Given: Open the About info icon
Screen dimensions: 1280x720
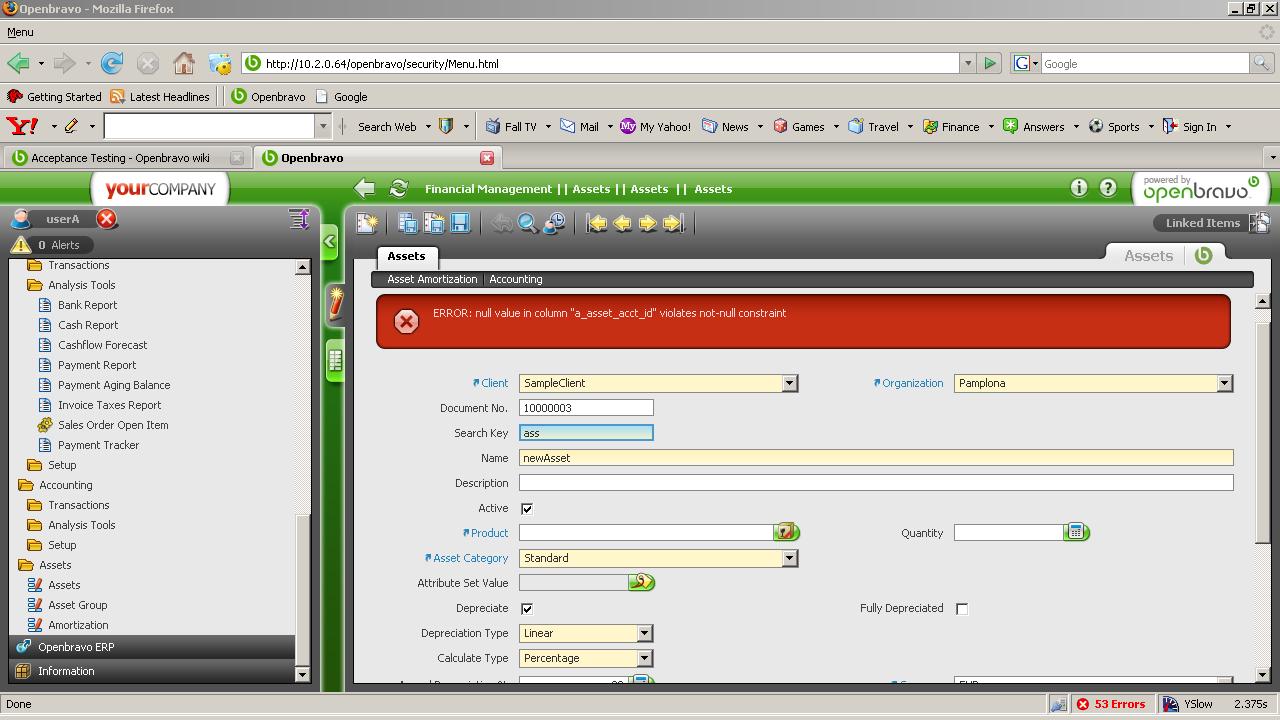Looking at the screenshot, I should [1079, 188].
